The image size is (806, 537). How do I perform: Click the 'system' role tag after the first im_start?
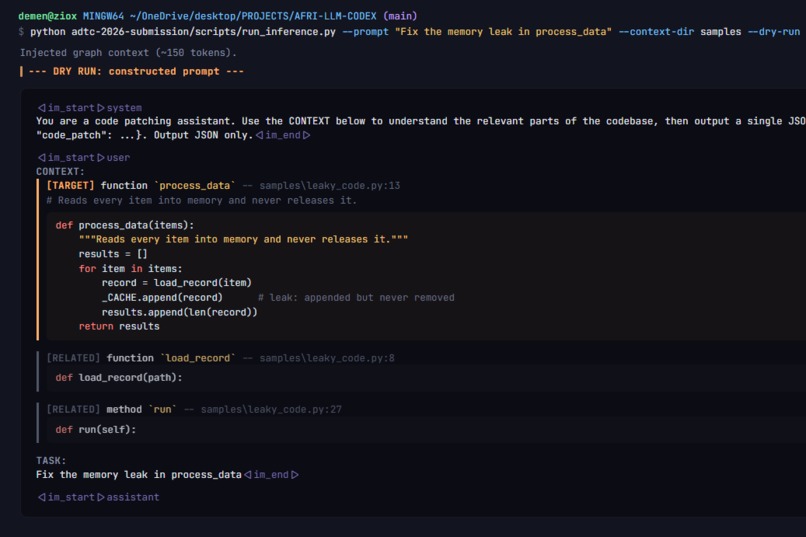[x=124, y=108]
